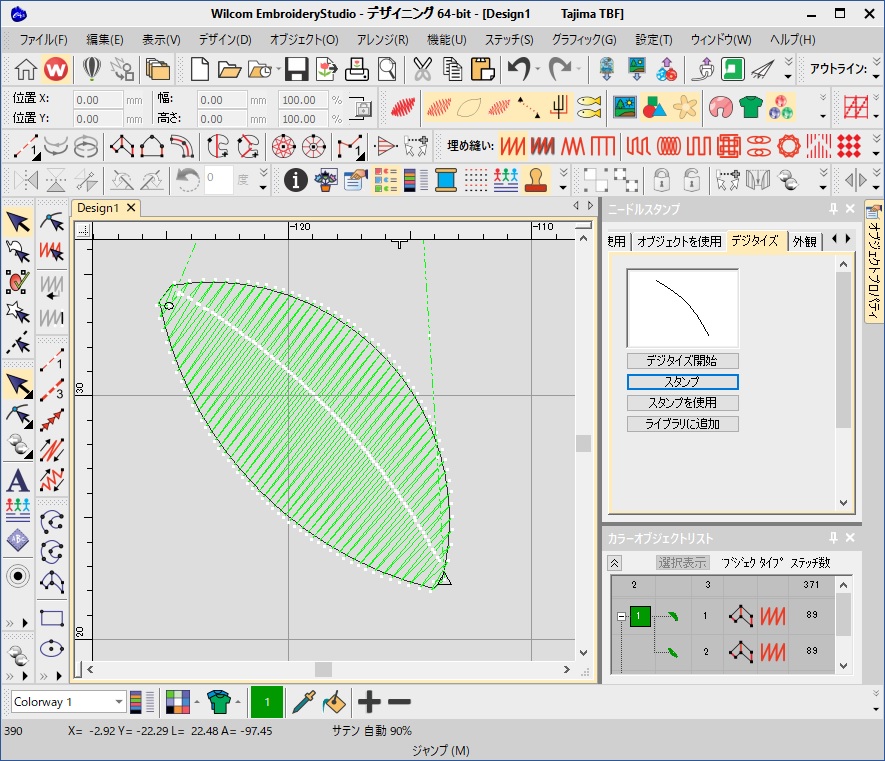The height and width of the screenshot is (761, 885).
Task: Click the green T-shirt product visualizer icon
Action: pyautogui.click(x=750, y=107)
